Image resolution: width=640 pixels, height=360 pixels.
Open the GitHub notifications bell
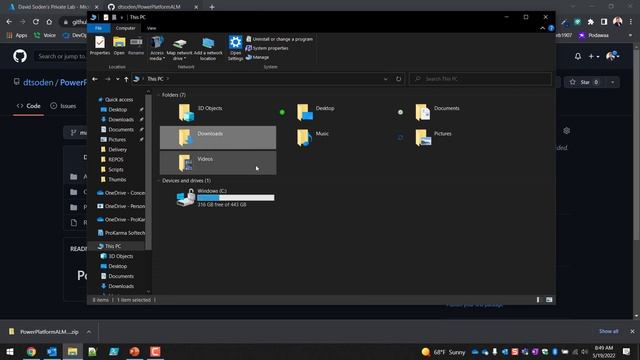578,56
